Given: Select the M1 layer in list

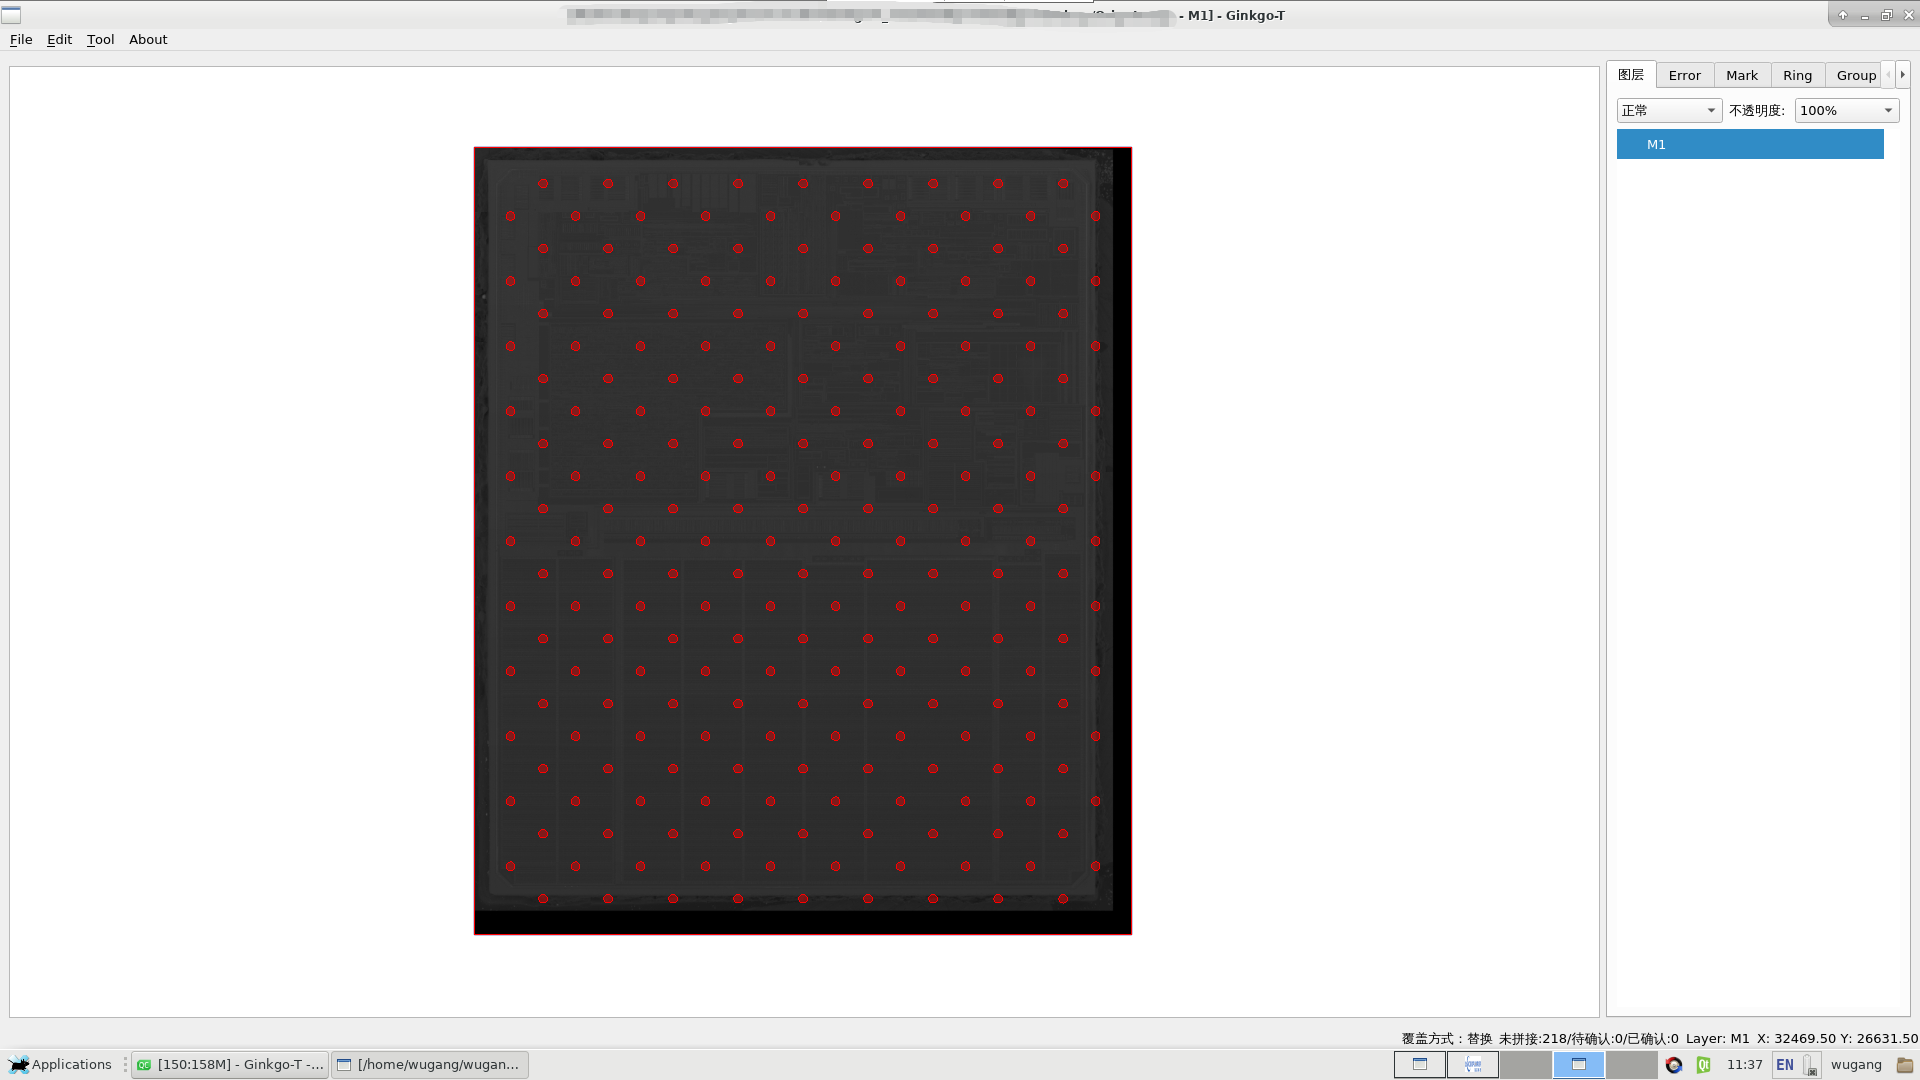Looking at the screenshot, I should (x=1749, y=144).
